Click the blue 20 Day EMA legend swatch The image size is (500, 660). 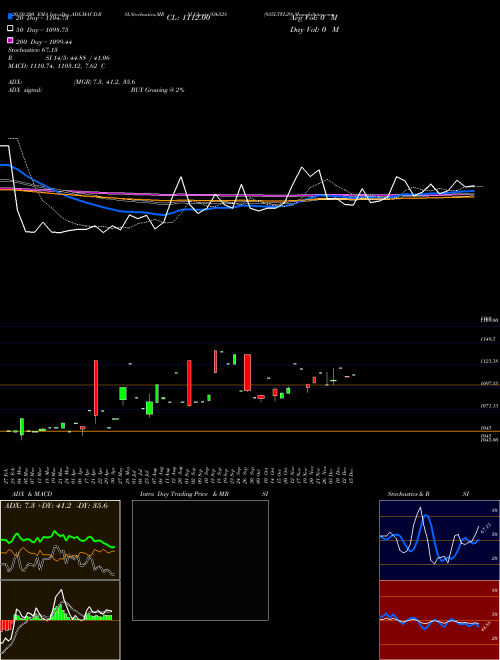coord(11,17)
